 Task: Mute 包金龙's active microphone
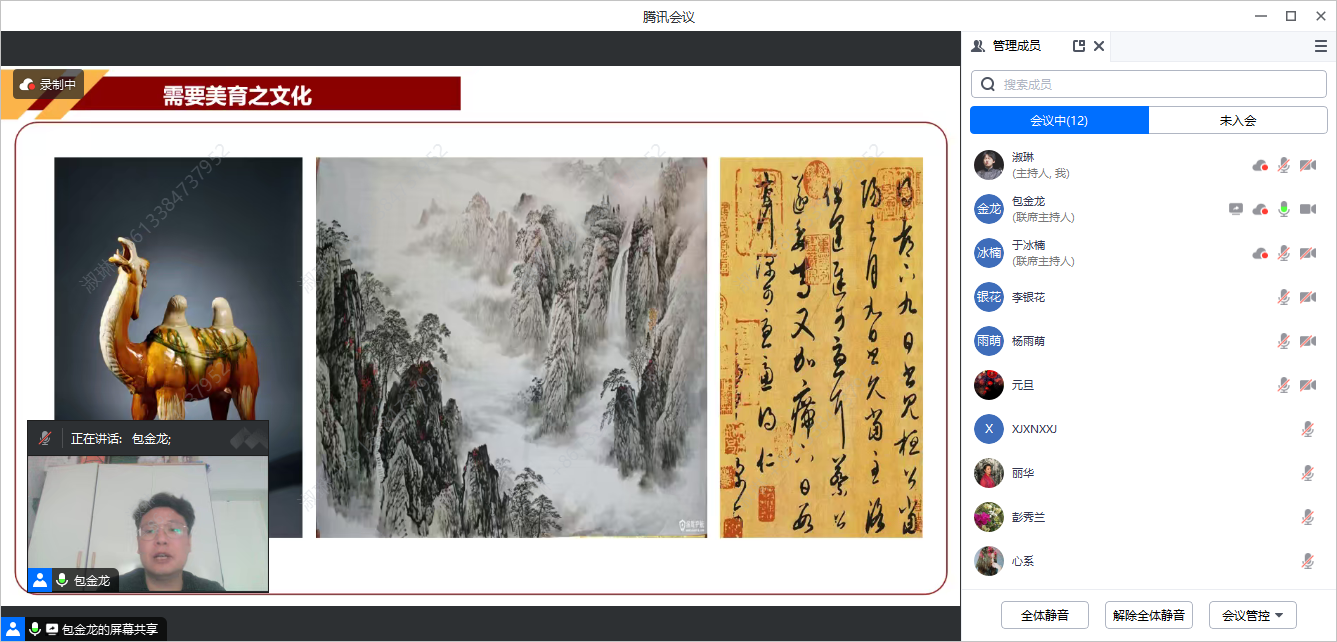point(1284,209)
